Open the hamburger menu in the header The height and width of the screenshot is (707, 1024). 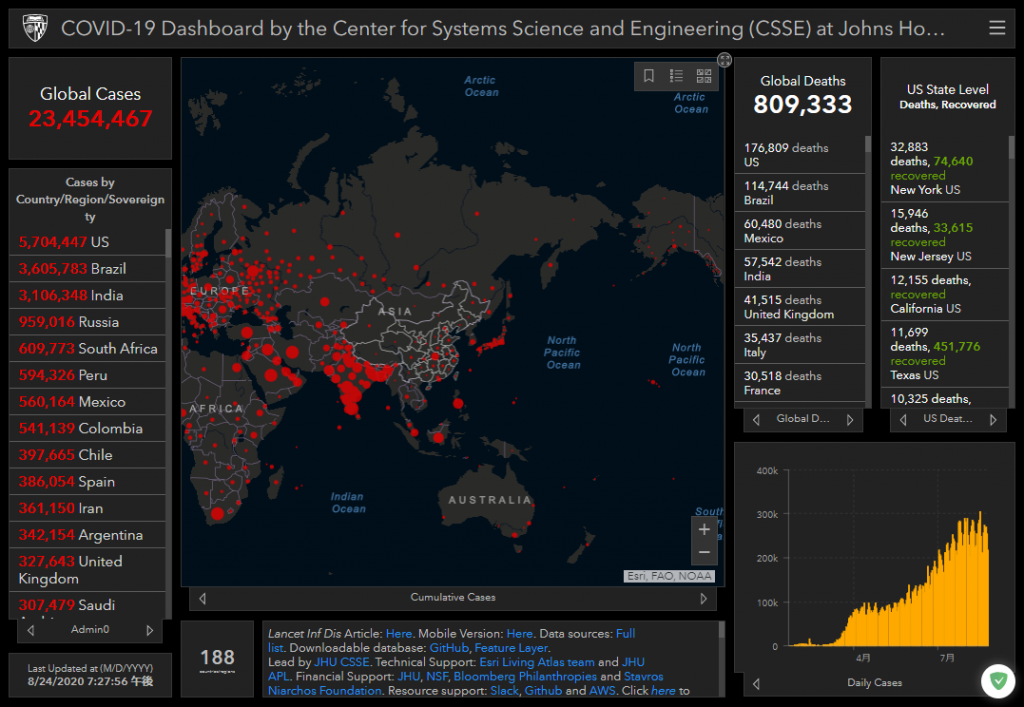[x=997, y=27]
